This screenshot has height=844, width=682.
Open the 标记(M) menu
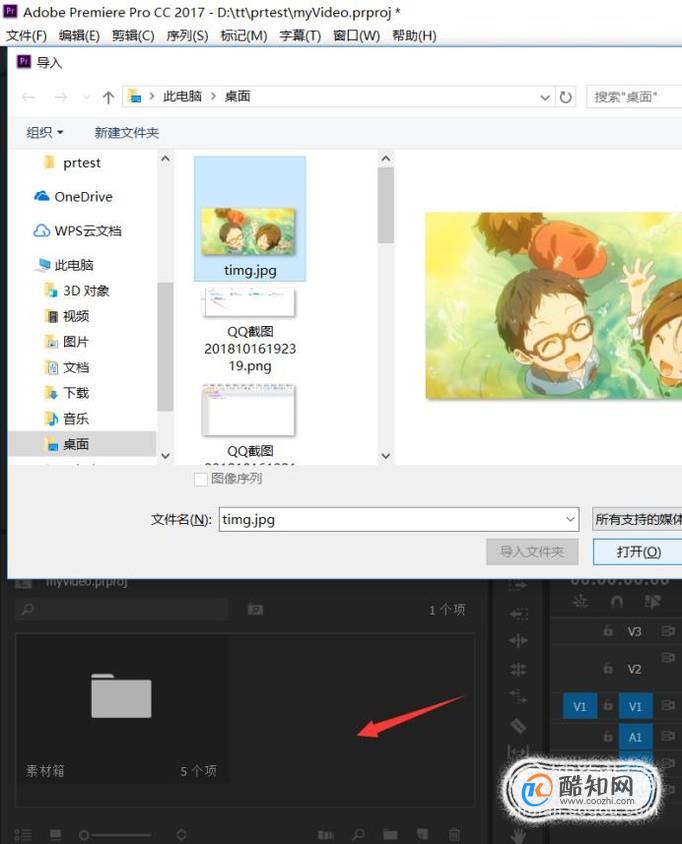(243, 36)
